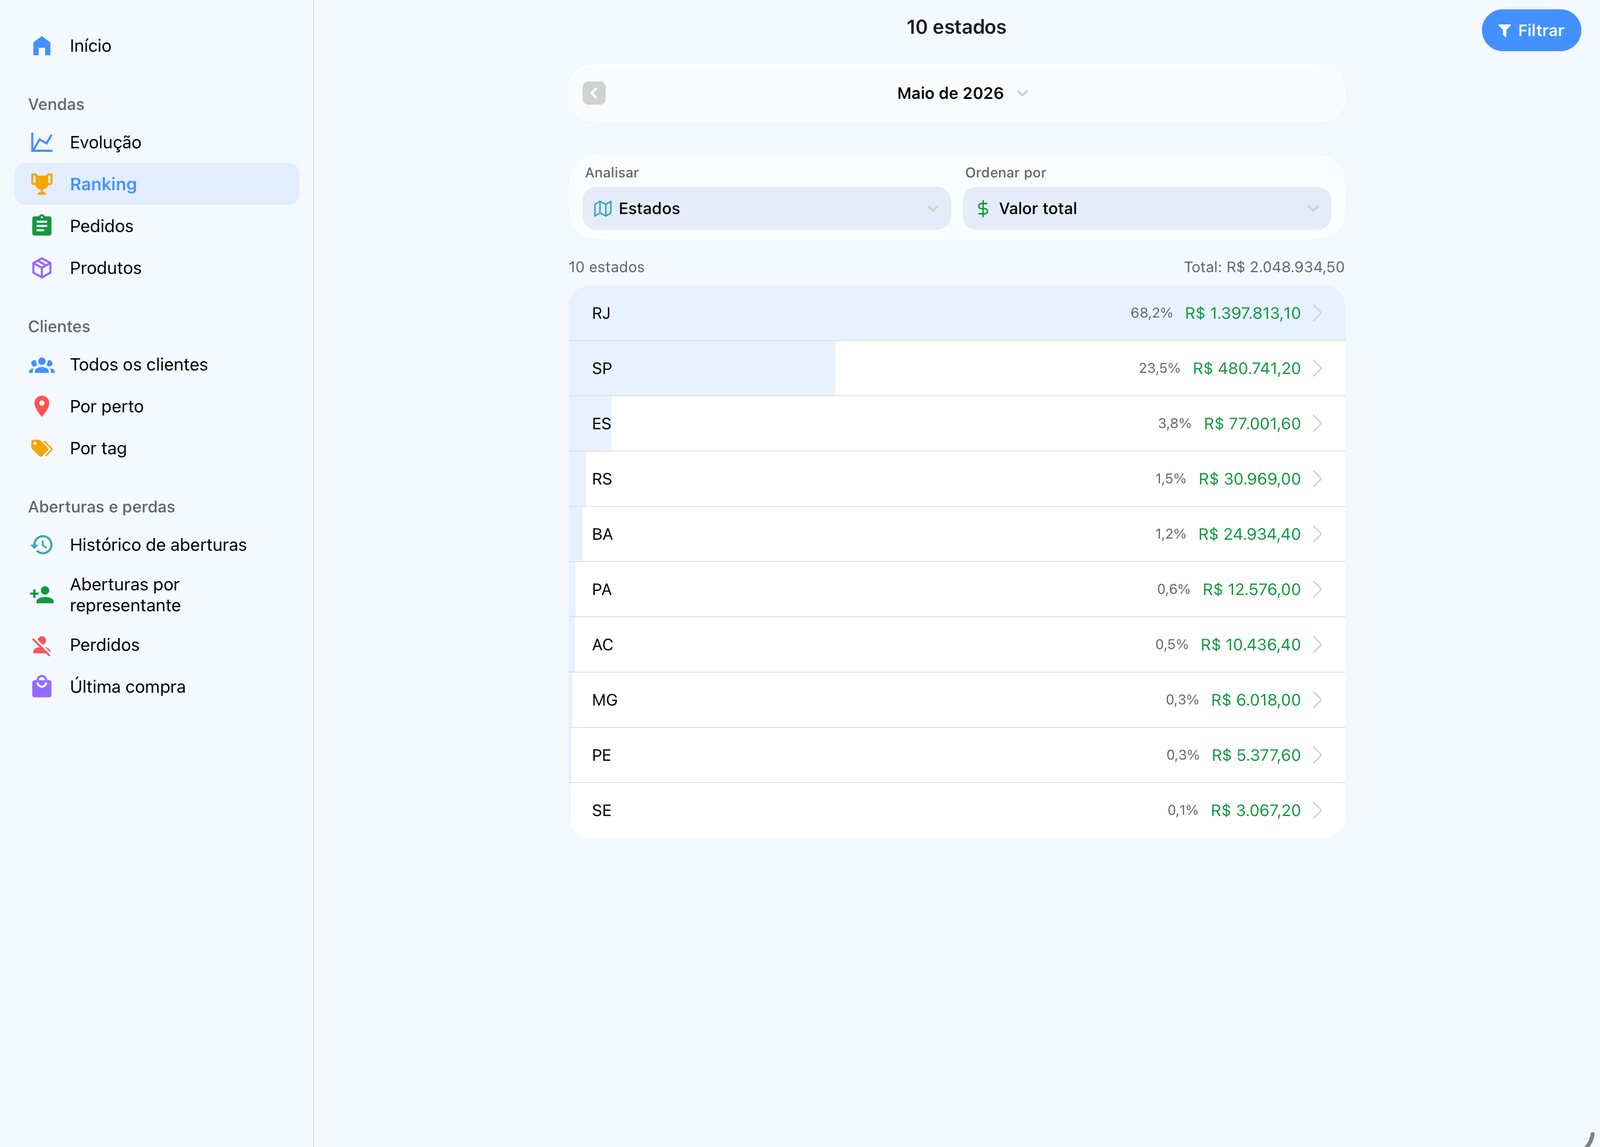Click the Início home icon
The height and width of the screenshot is (1147, 1600).
(x=42, y=46)
